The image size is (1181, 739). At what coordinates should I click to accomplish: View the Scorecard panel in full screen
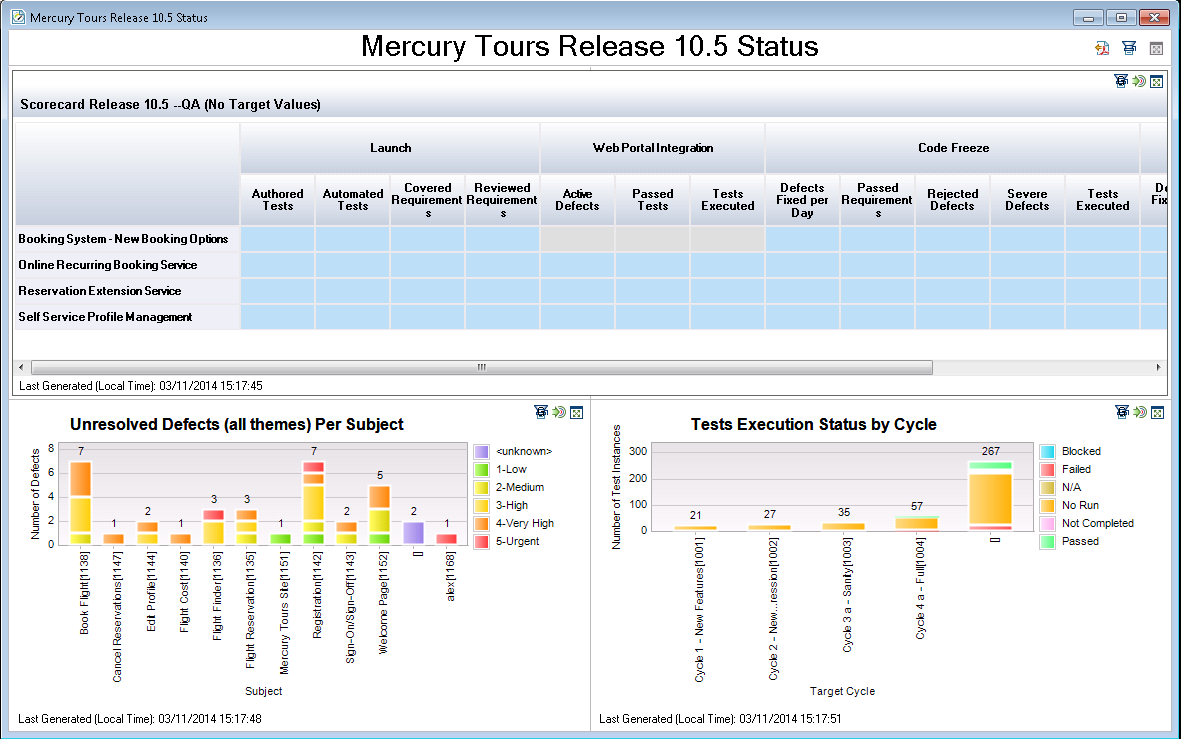point(1157,81)
